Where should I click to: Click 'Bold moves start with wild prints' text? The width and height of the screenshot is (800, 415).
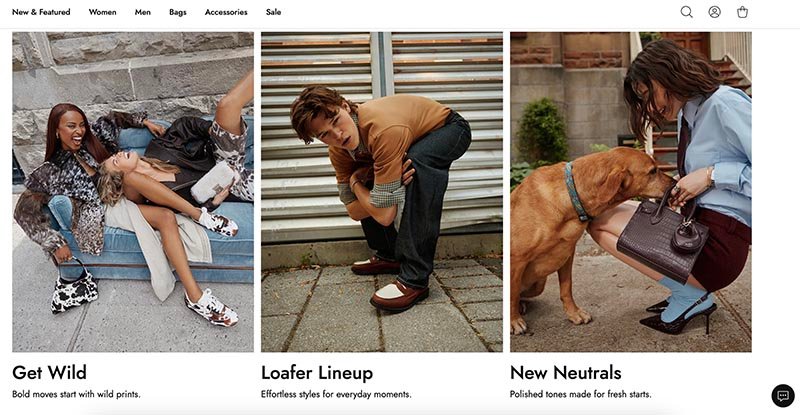[76, 394]
